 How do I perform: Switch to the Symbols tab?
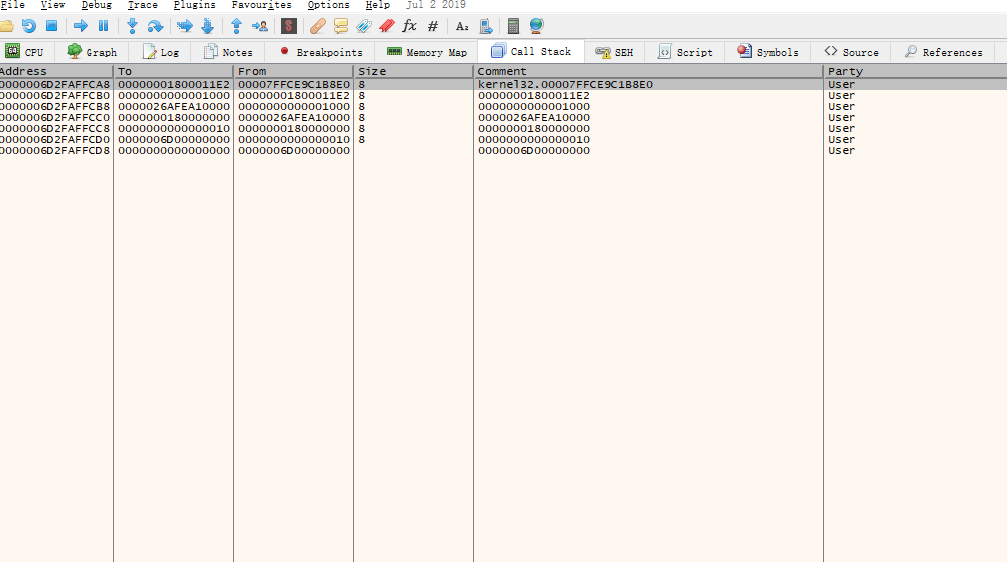coord(767,52)
